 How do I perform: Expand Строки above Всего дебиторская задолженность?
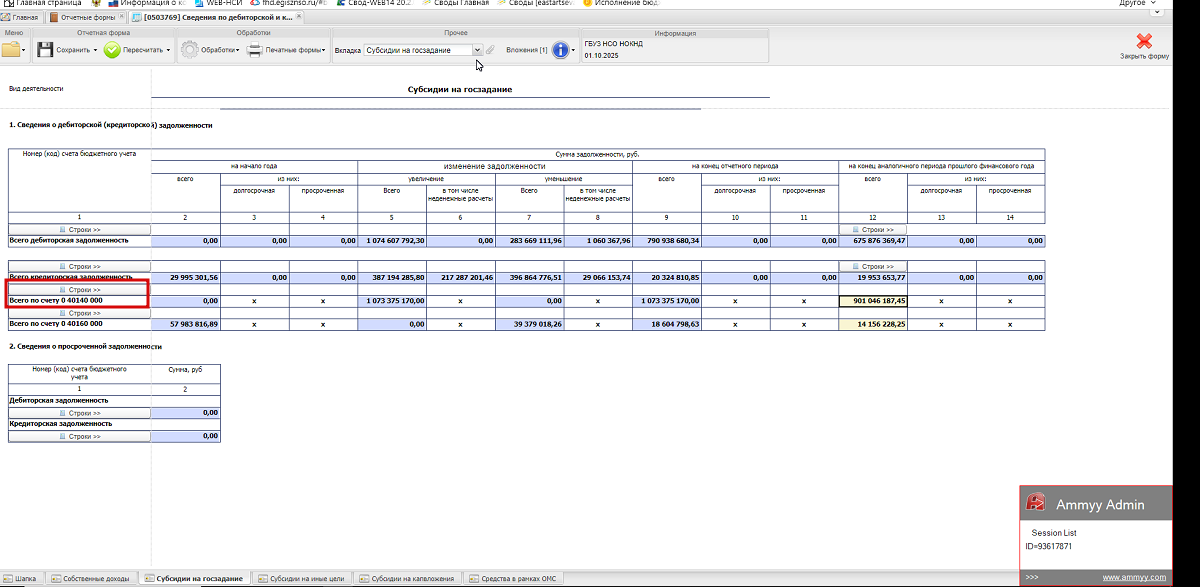coord(79,229)
